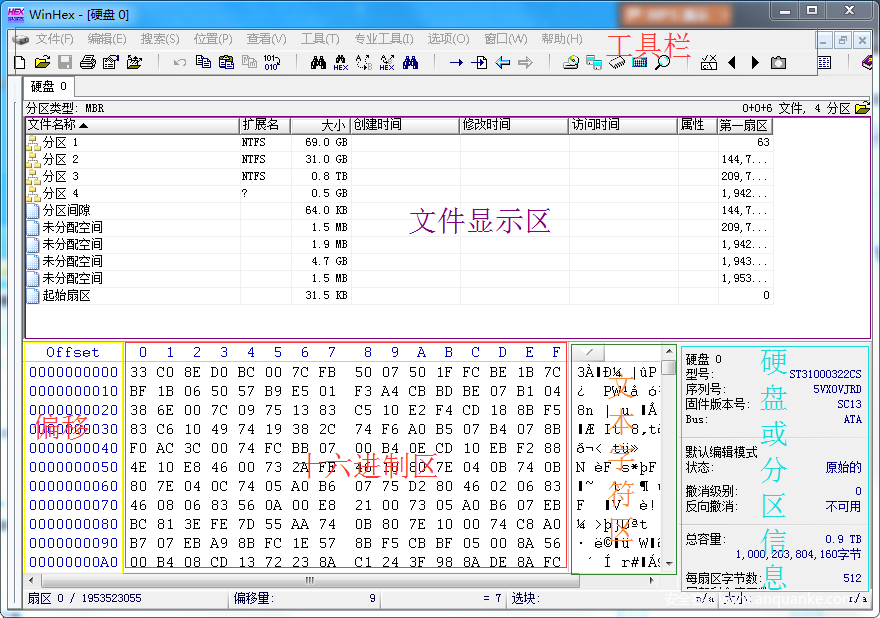Image resolution: width=880 pixels, height=618 pixels.
Task: Click the Go To Offset arrow icon
Action: point(456,62)
